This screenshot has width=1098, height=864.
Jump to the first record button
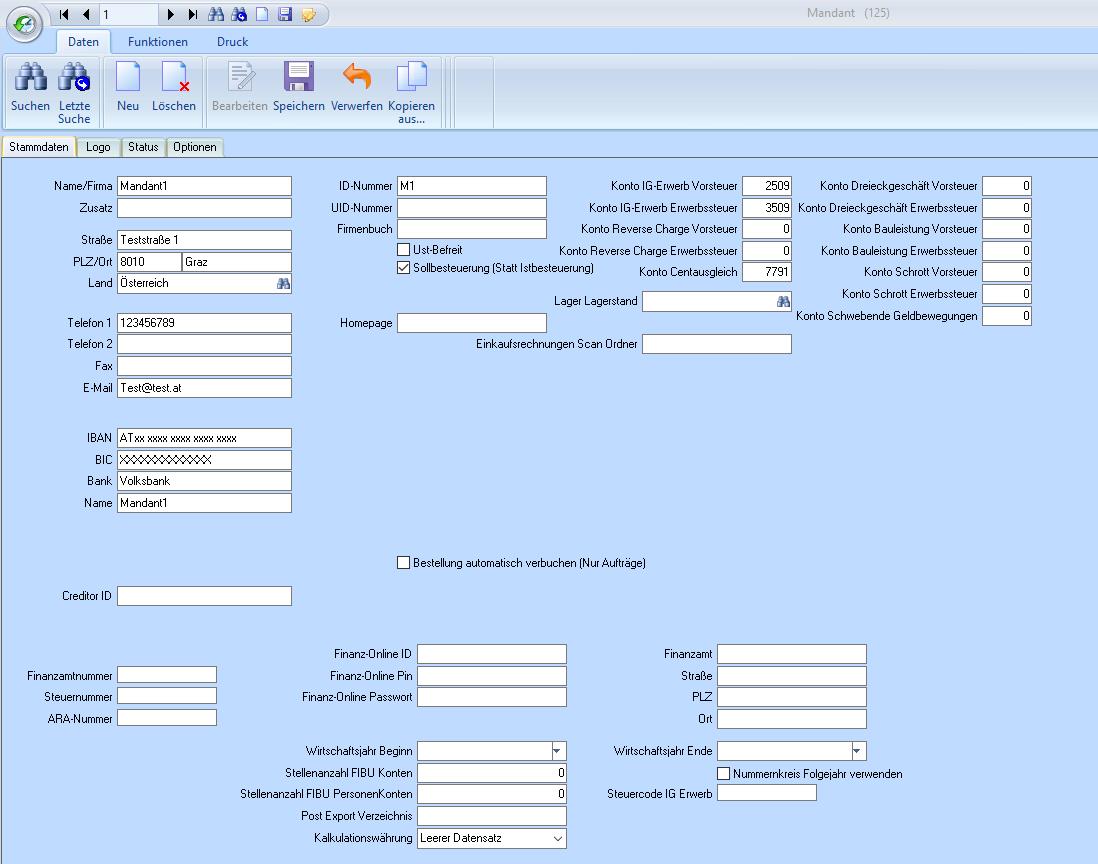pyautogui.click(x=65, y=15)
